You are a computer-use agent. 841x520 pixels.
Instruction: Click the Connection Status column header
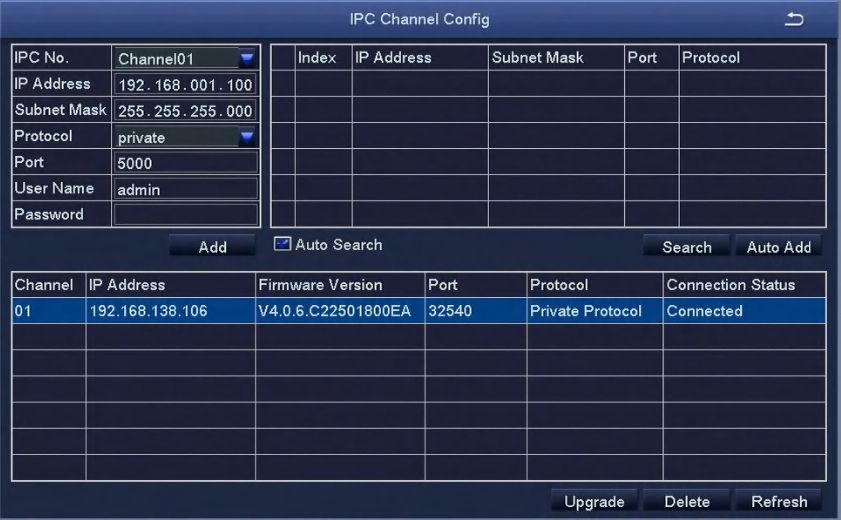point(745,285)
